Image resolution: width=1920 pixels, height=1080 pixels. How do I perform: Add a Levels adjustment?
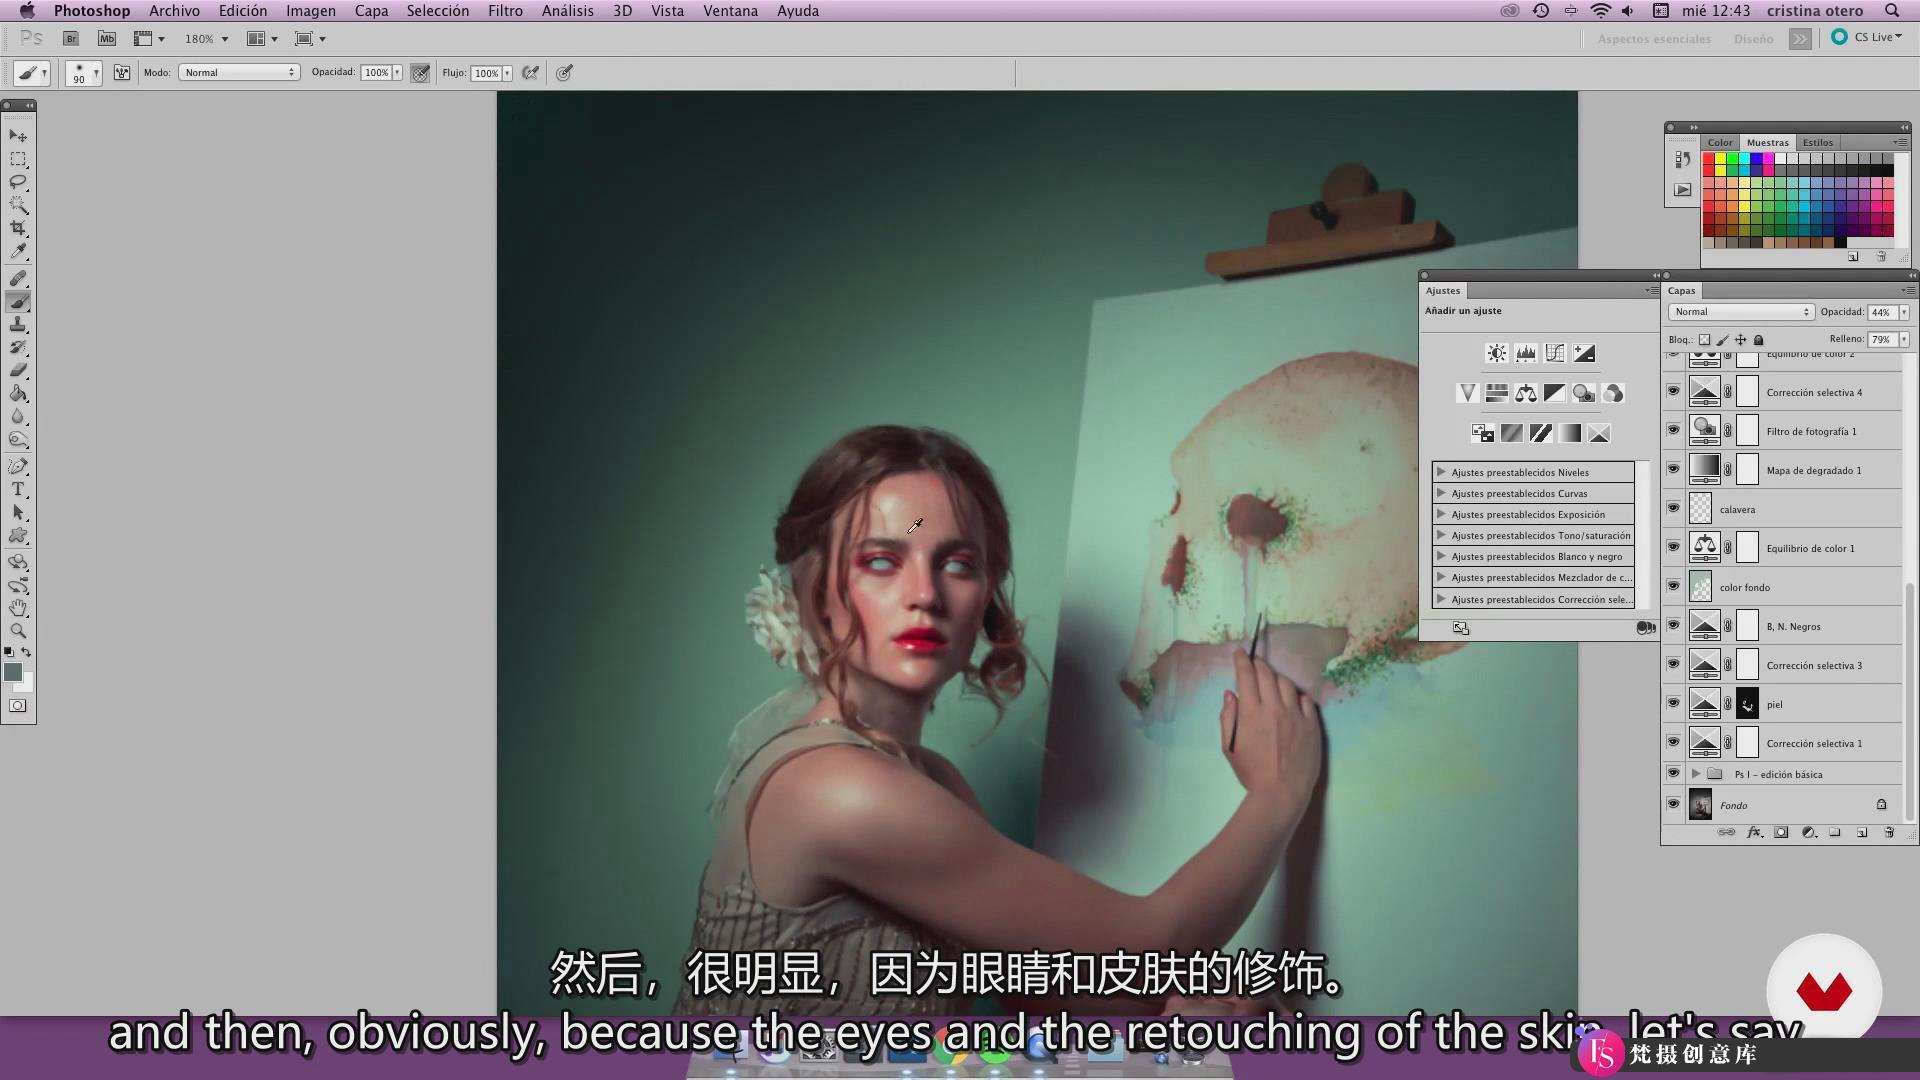[1525, 353]
